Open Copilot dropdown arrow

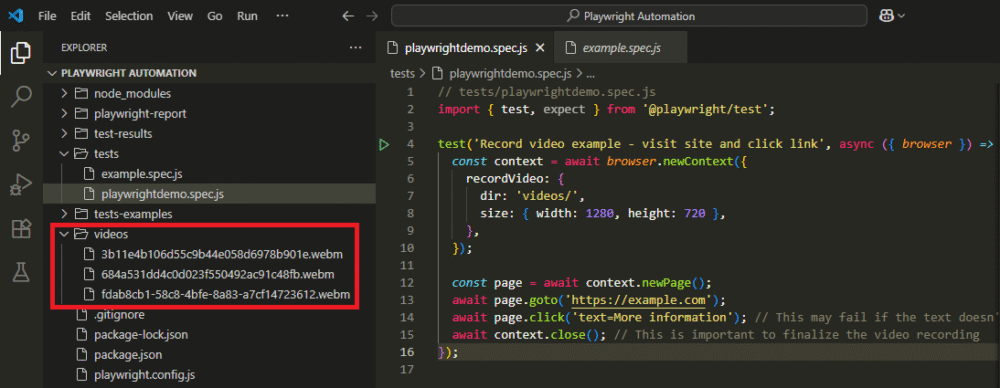click(901, 17)
